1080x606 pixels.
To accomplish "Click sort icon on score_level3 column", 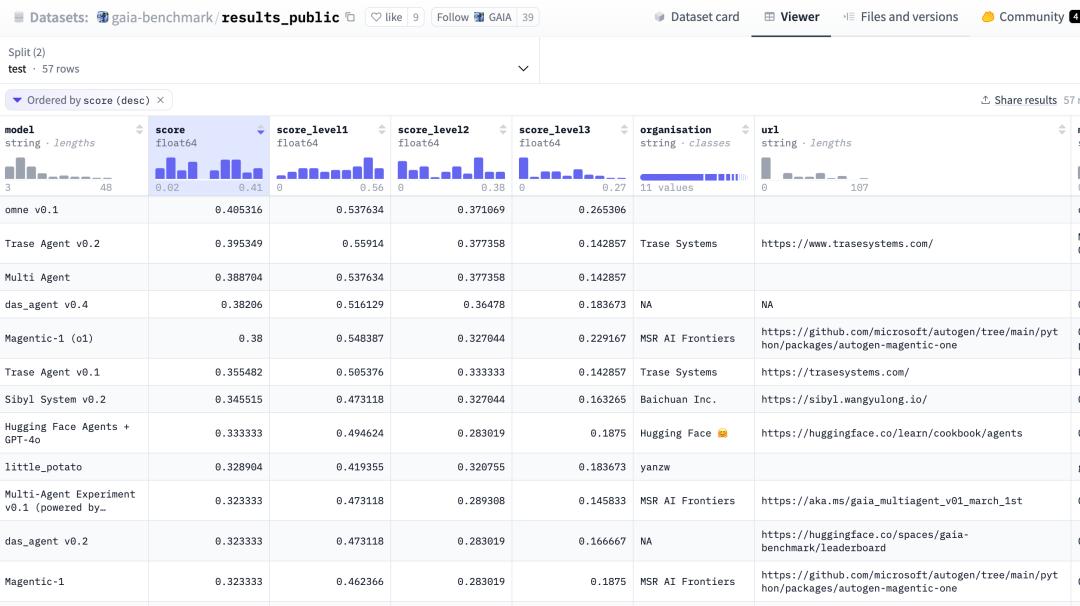I will click(x=624, y=130).
